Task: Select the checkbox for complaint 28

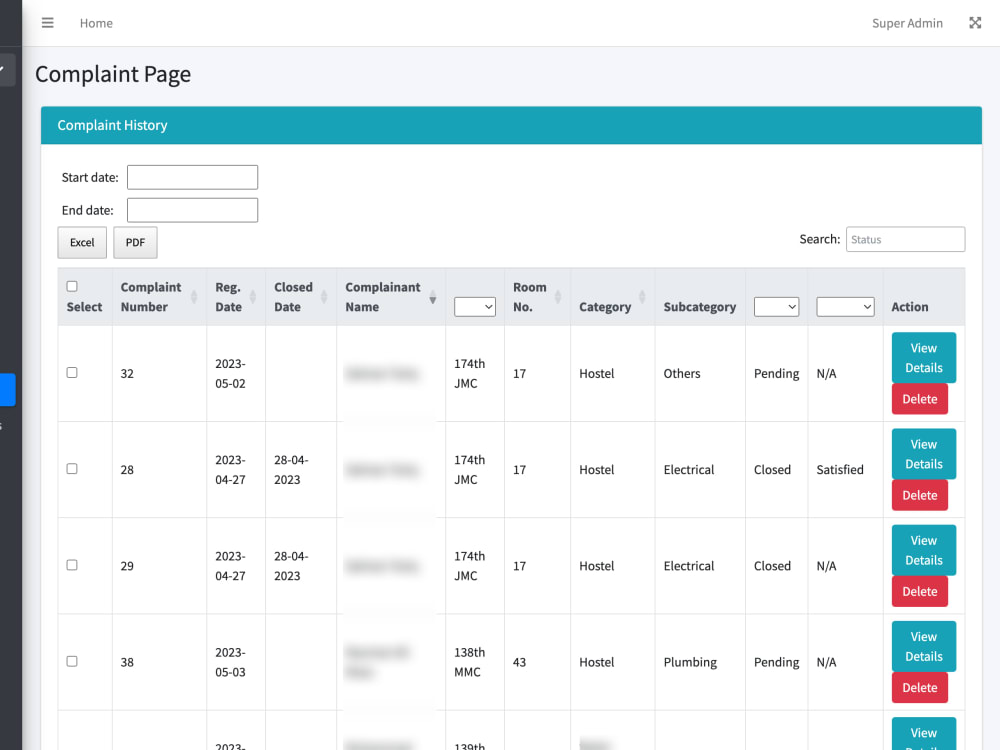Action: [72, 469]
